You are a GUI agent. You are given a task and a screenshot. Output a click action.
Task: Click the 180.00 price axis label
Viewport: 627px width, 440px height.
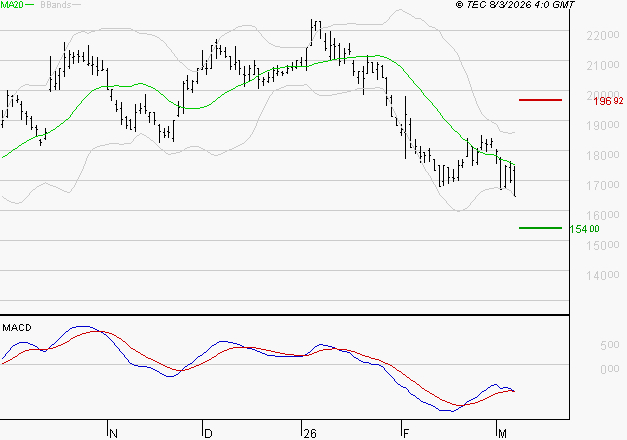pyautogui.click(x=603, y=155)
